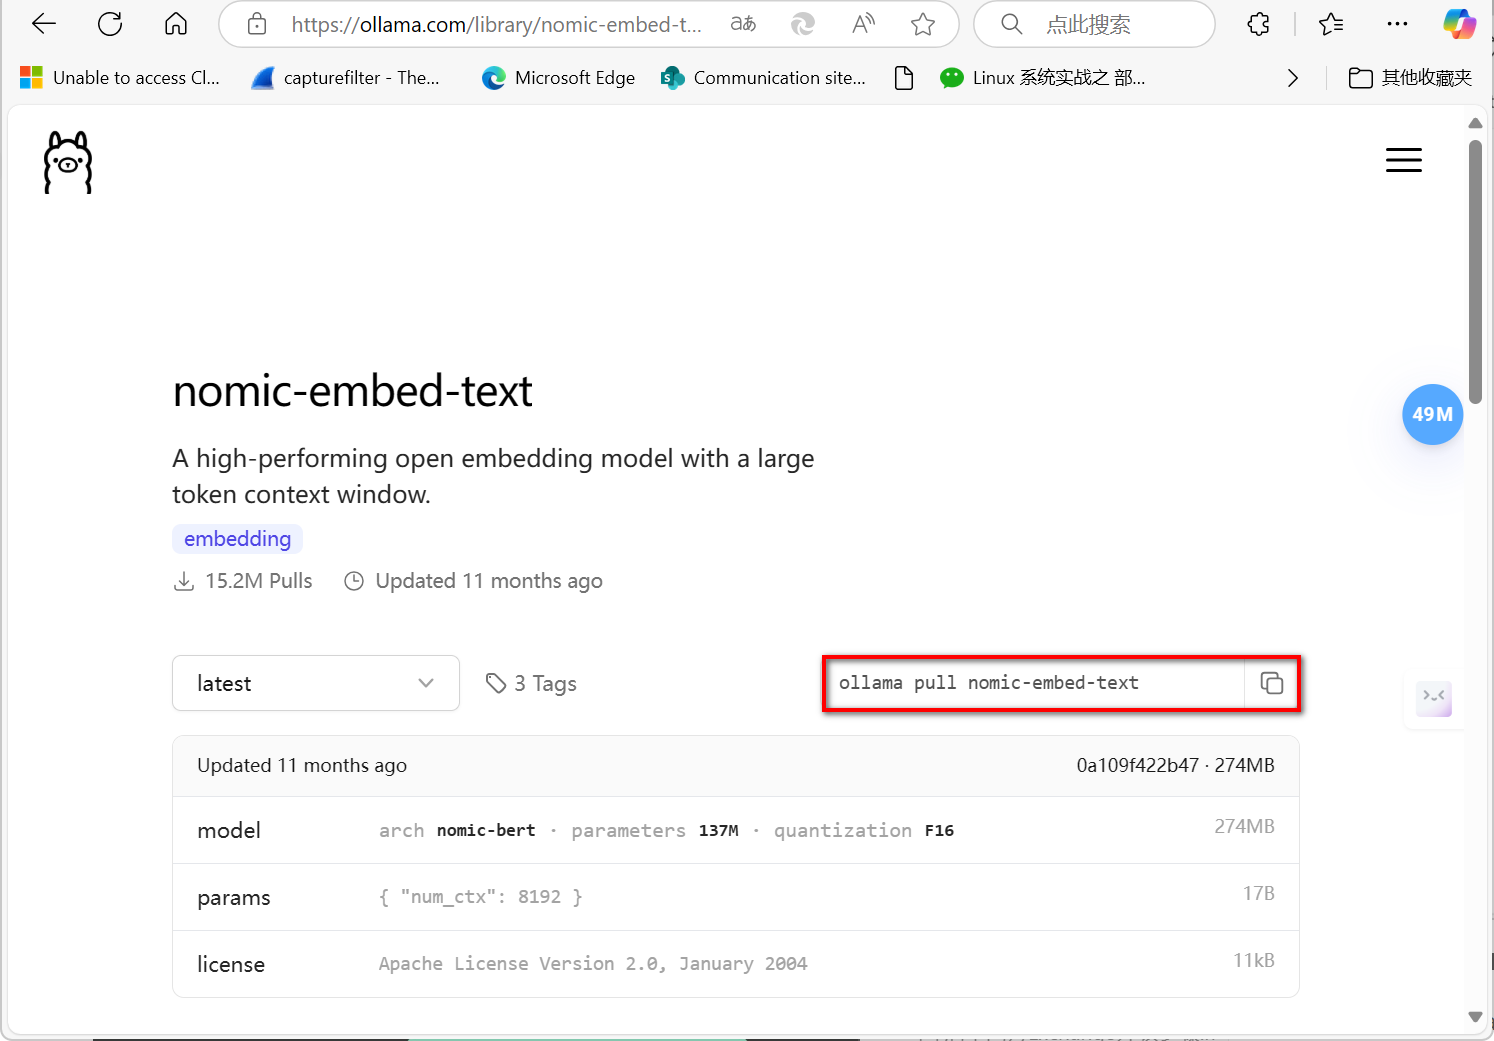This screenshot has width=1494, height=1041.
Task: Click the nomic-embed-text heading
Action: (x=352, y=391)
